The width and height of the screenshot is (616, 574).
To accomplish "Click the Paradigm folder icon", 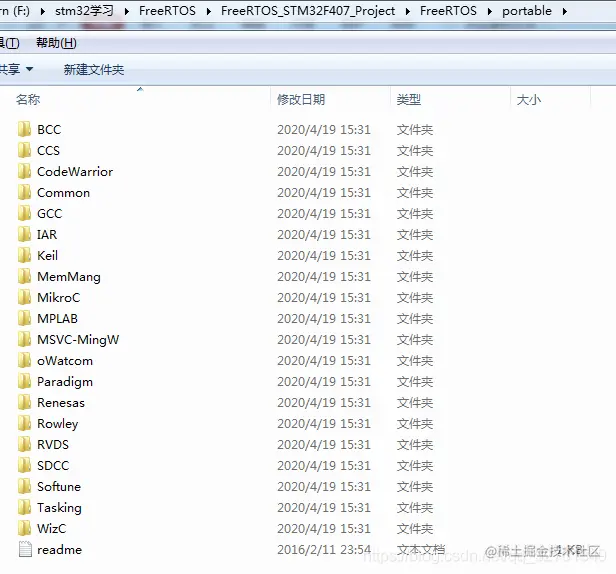I will click(24, 381).
